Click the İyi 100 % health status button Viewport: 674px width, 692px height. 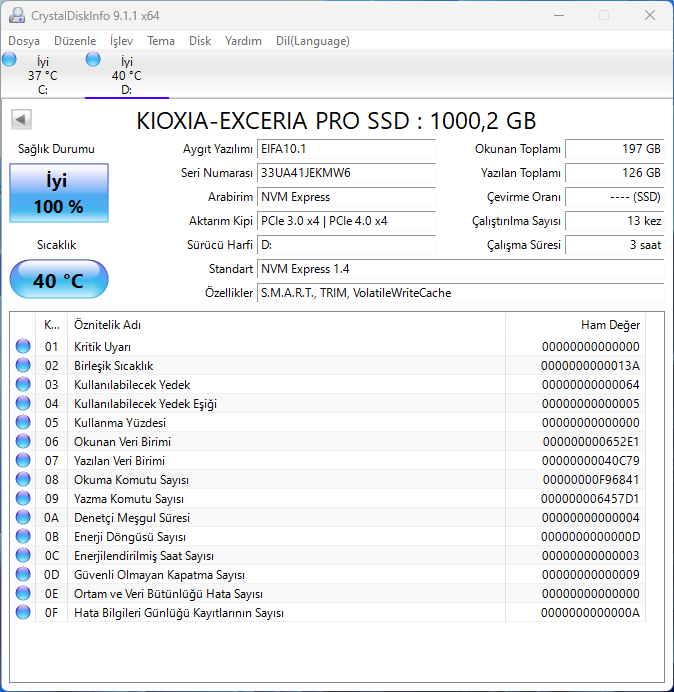point(59,194)
